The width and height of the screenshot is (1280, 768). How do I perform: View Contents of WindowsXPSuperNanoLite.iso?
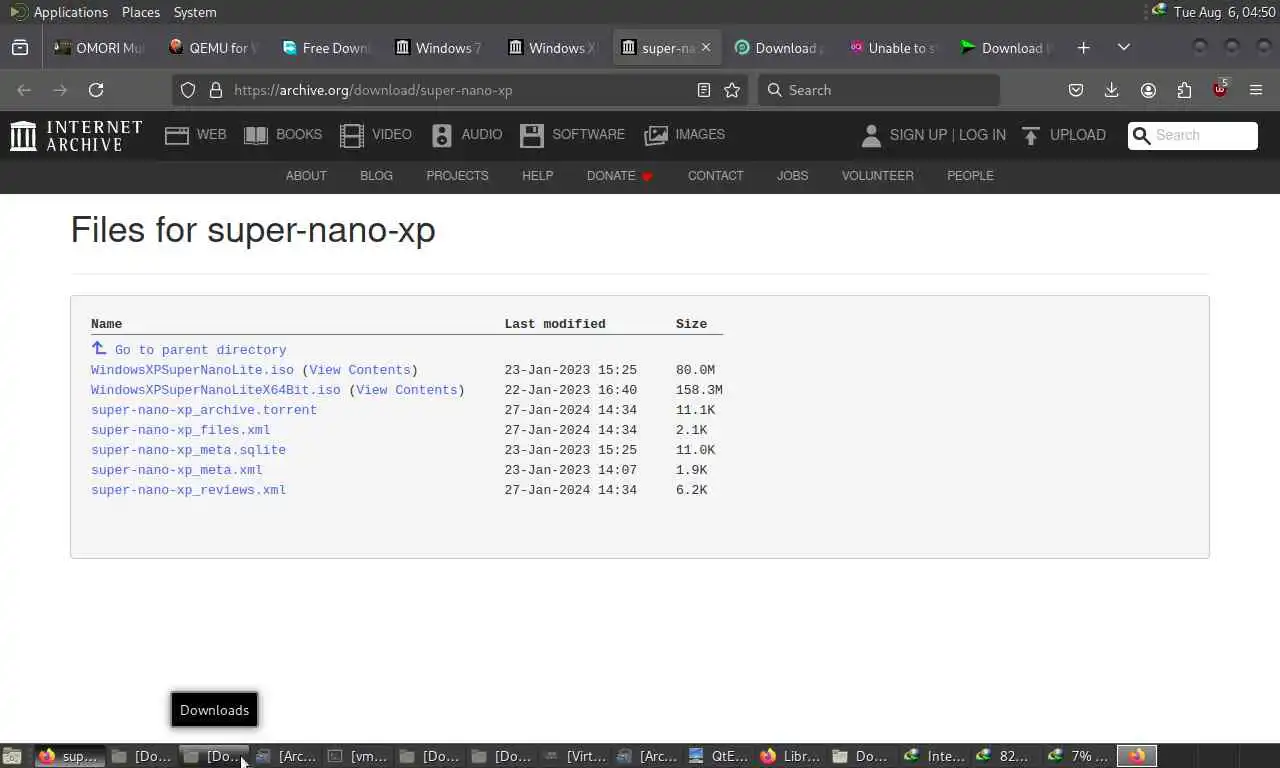click(x=360, y=370)
